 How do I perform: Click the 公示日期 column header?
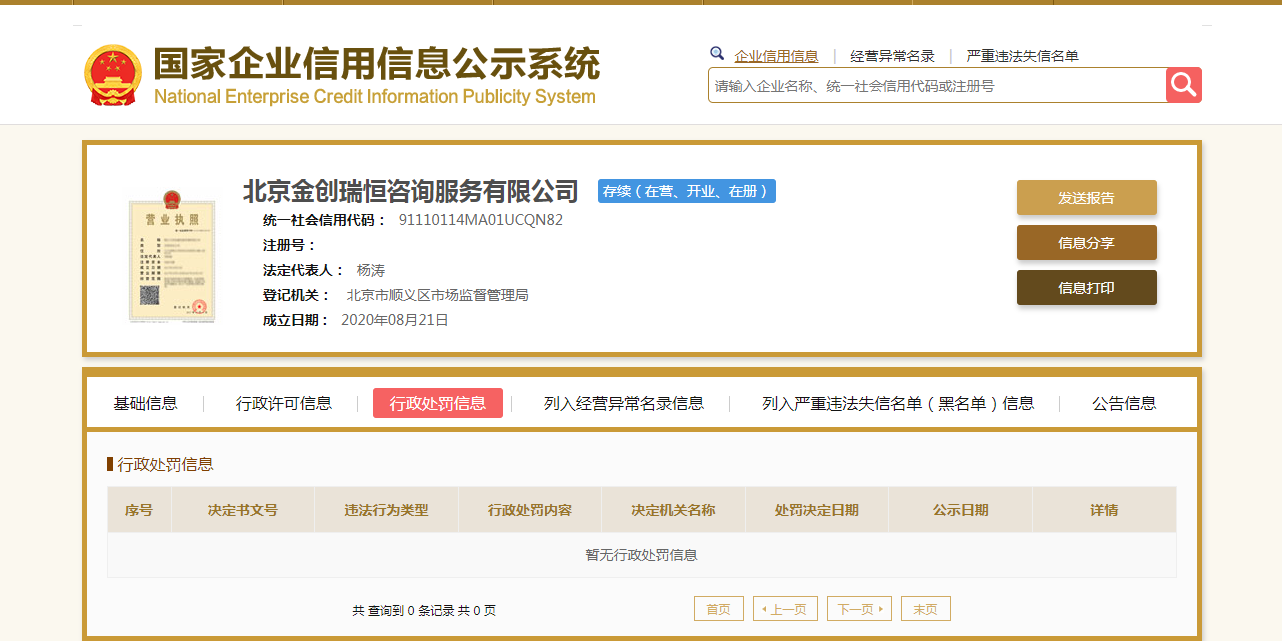[x=961, y=510]
